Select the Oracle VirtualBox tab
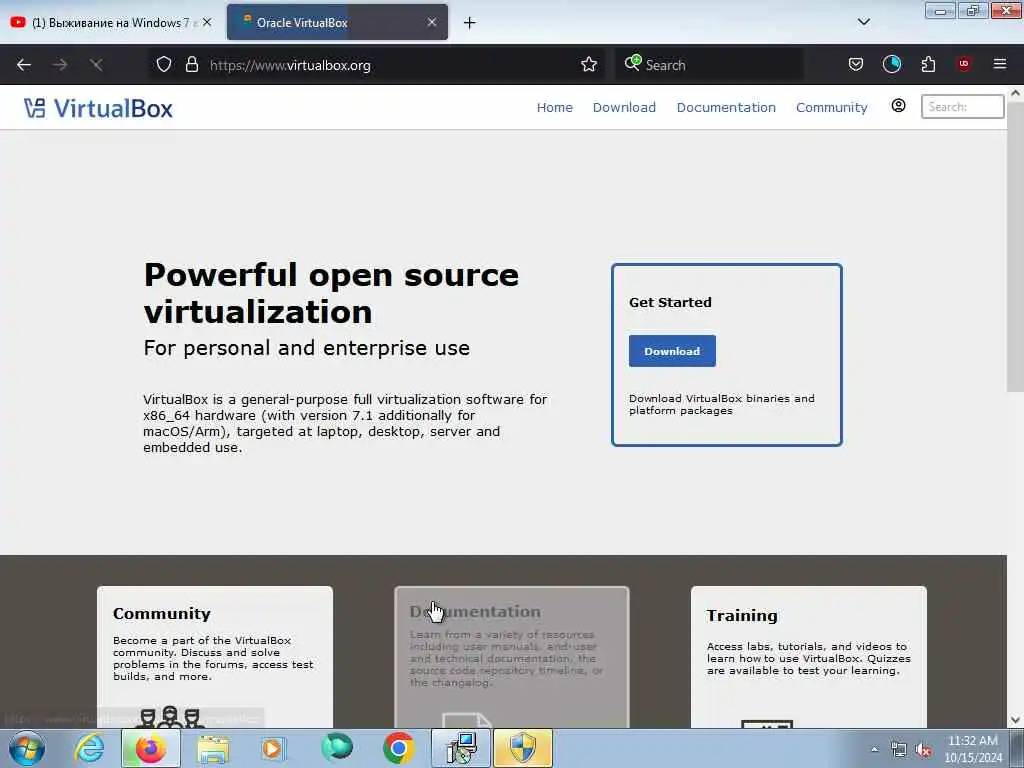The width and height of the screenshot is (1024, 768). (337, 22)
